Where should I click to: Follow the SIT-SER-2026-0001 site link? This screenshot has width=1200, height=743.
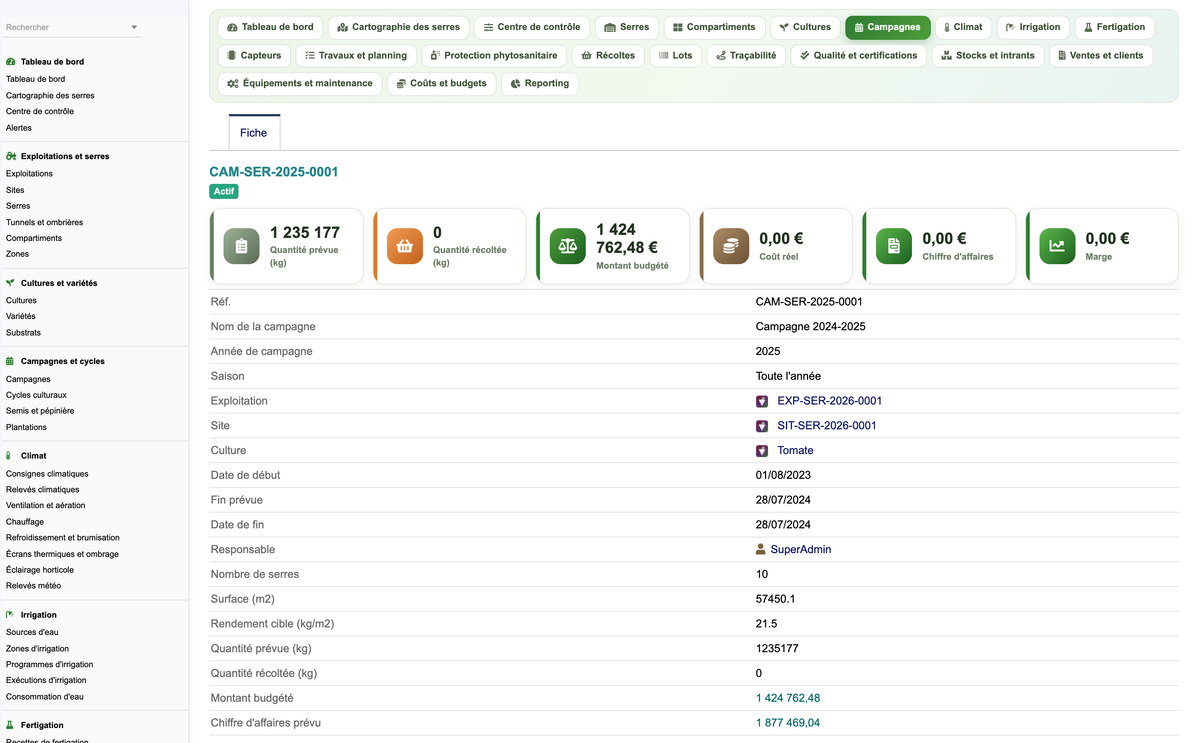[827, 426]
